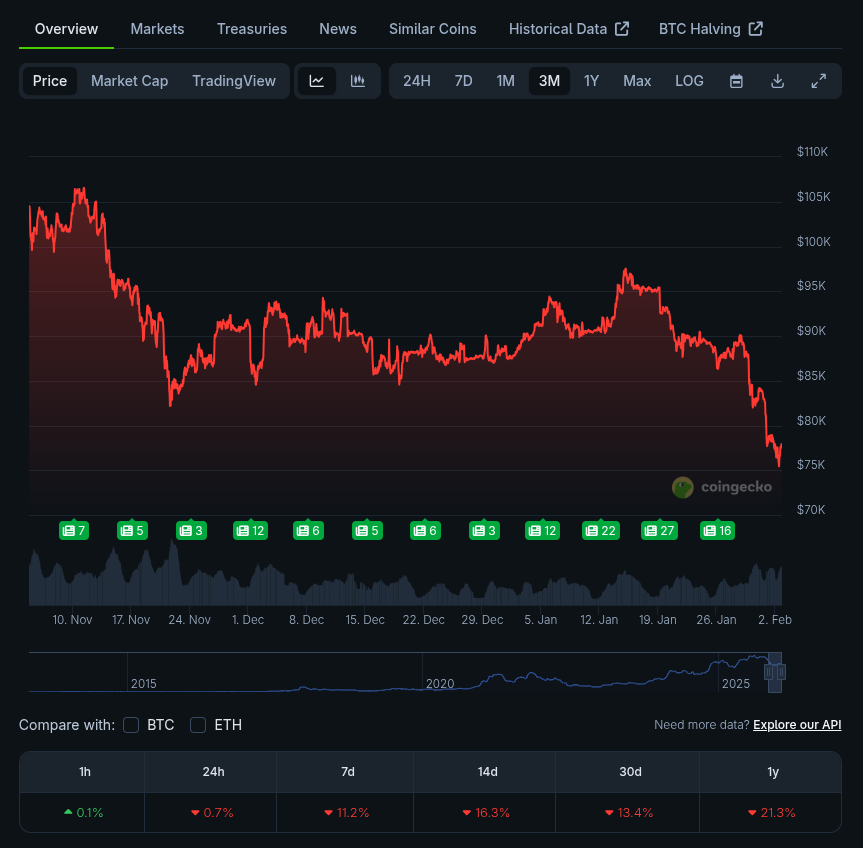Open the Treasuries tab
The height and width of the screenshot is (848, 863).
tap(252, 29)
